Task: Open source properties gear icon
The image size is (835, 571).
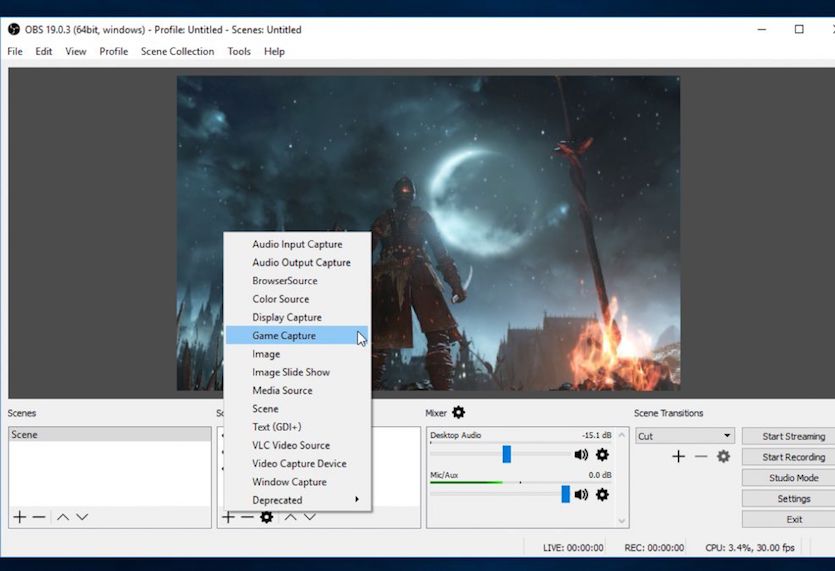Action: click(x=266, y=517)
